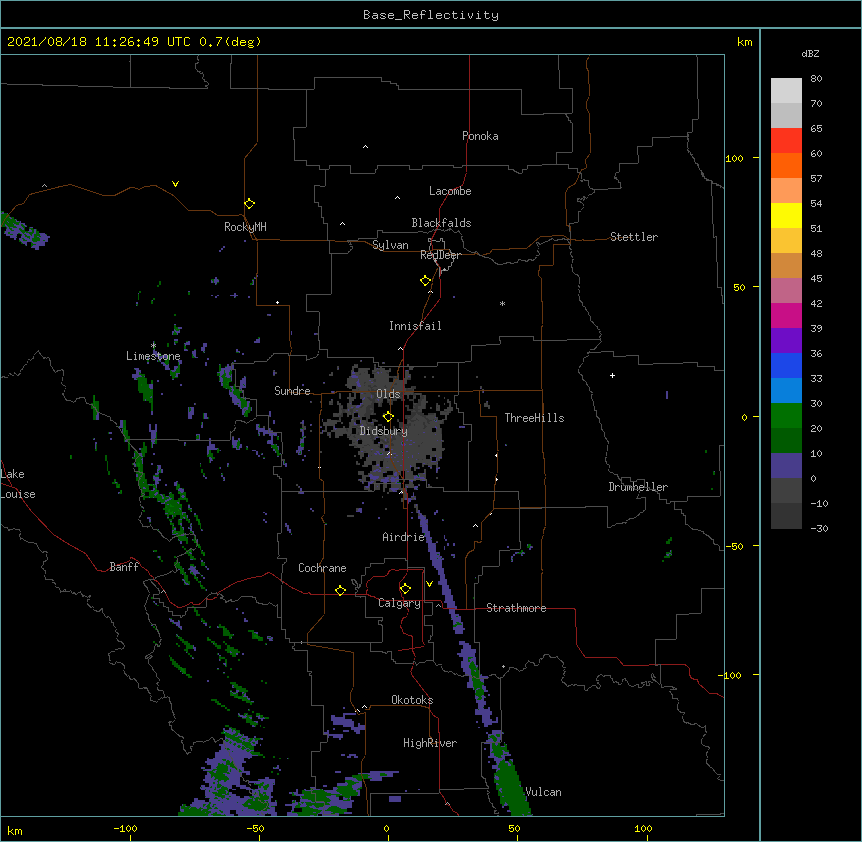Click the Vulcan town label

point(543,792)
